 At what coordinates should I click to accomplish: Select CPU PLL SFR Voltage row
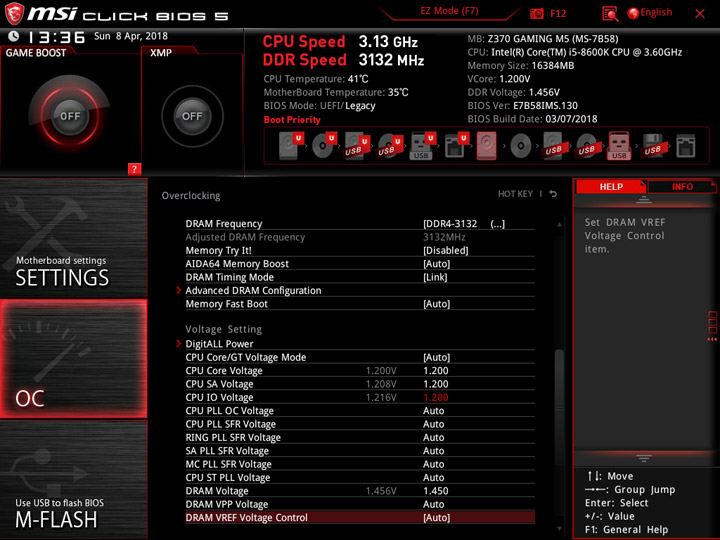pyautogui.click(x=360, y=424)
